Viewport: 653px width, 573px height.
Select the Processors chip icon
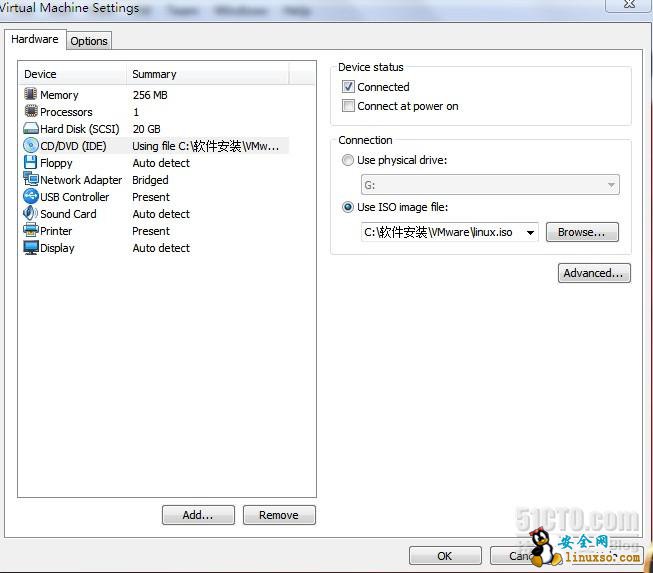pyautogui.click(x=31, y=112)
